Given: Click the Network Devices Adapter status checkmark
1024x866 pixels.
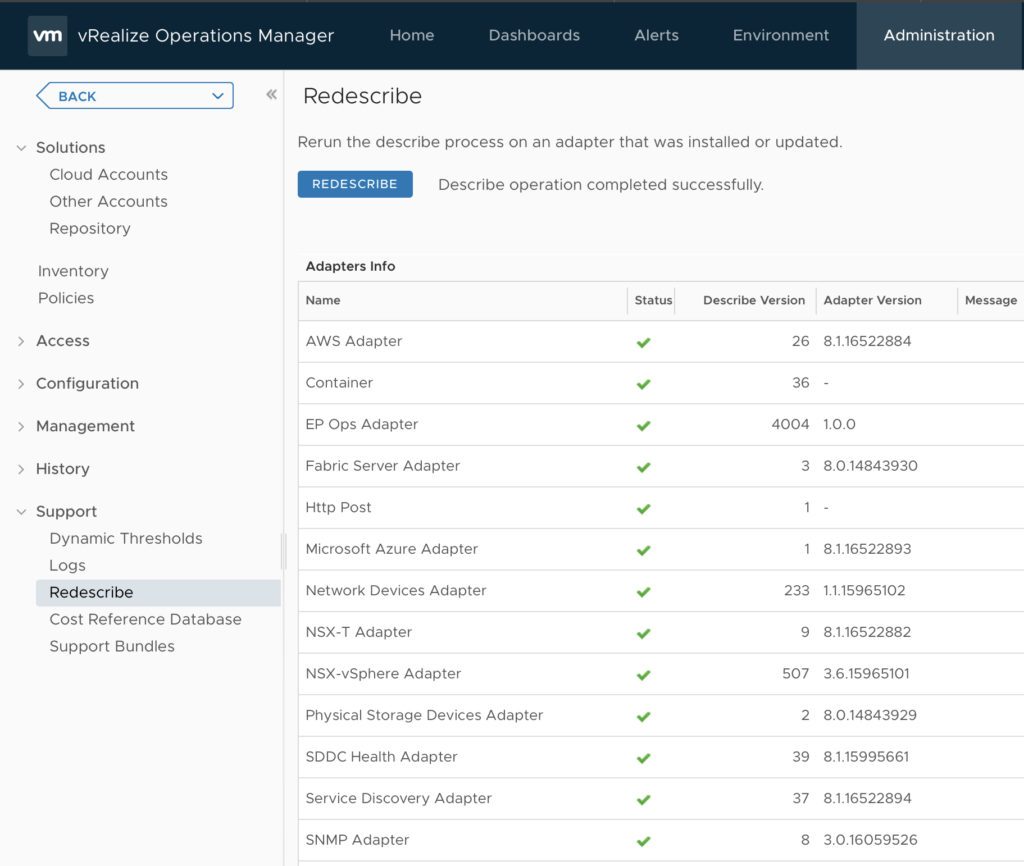Looking at the screenshot, I should 643,592.
